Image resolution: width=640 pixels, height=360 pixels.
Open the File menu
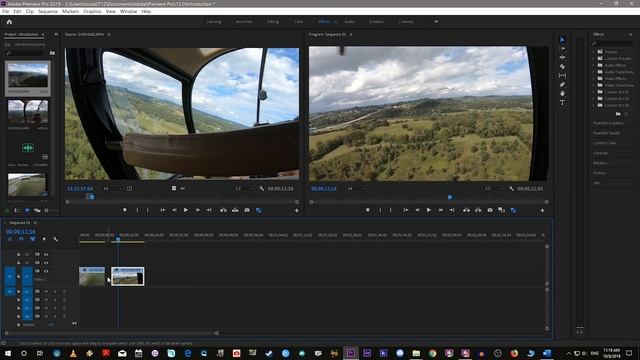tap(5, 11)
